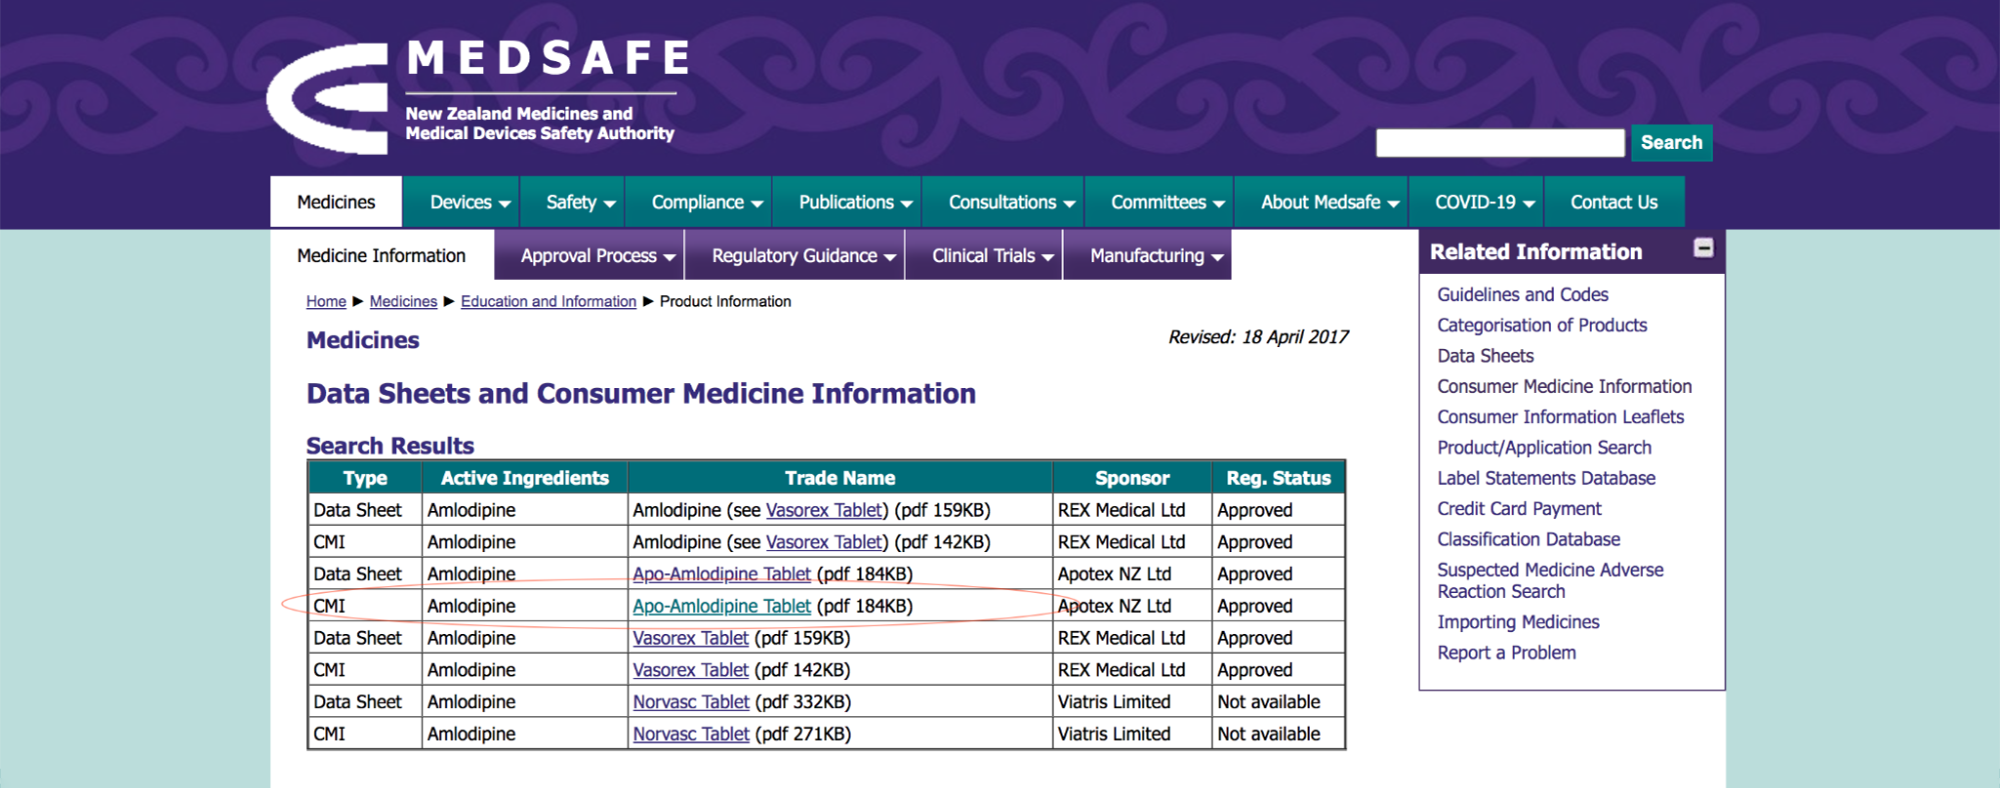Open Vasorex Tablet link in 159KB Amlodipine row
Screen dimensions: 2000x788
(825, 510)
